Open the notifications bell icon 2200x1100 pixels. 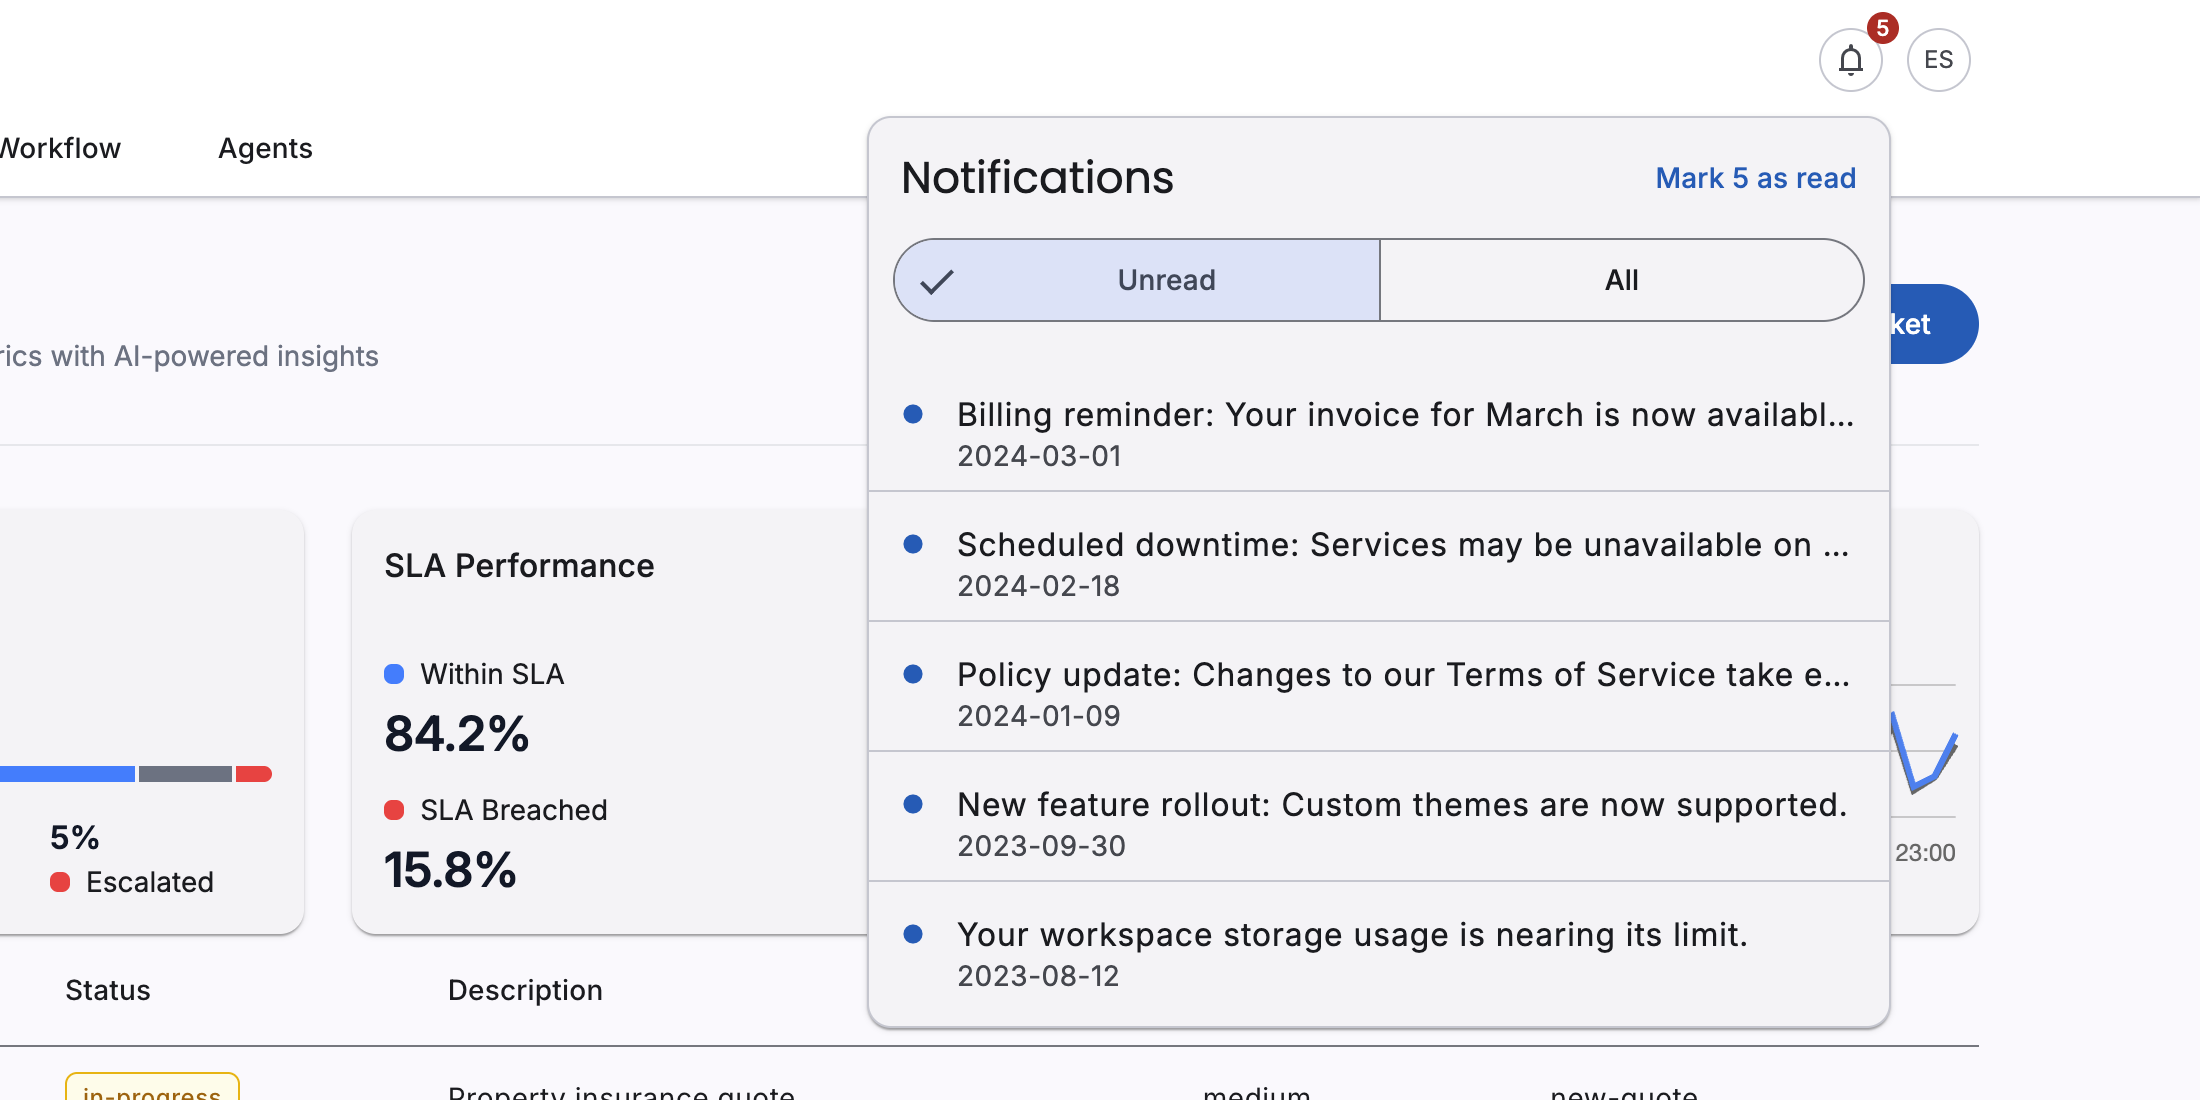pyautogui.click(x=1850, y=60)
